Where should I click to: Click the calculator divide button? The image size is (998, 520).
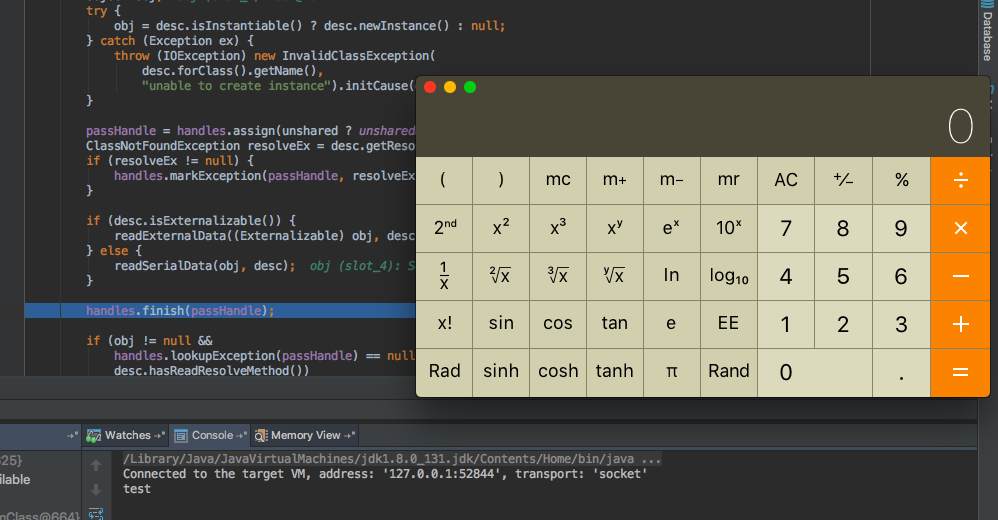point(960,180)
